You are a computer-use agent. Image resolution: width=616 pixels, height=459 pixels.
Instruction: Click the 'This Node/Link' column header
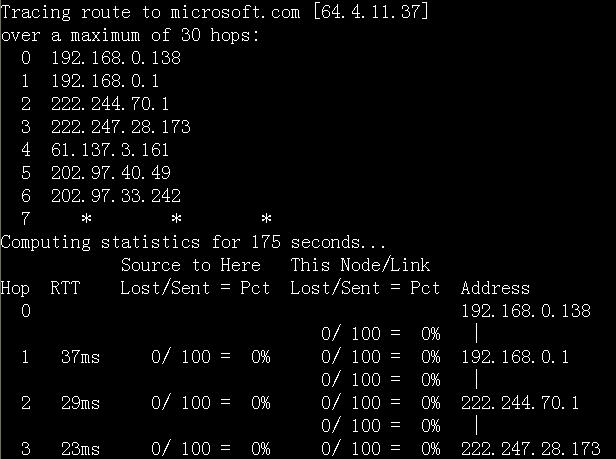[x=360, y=265]
